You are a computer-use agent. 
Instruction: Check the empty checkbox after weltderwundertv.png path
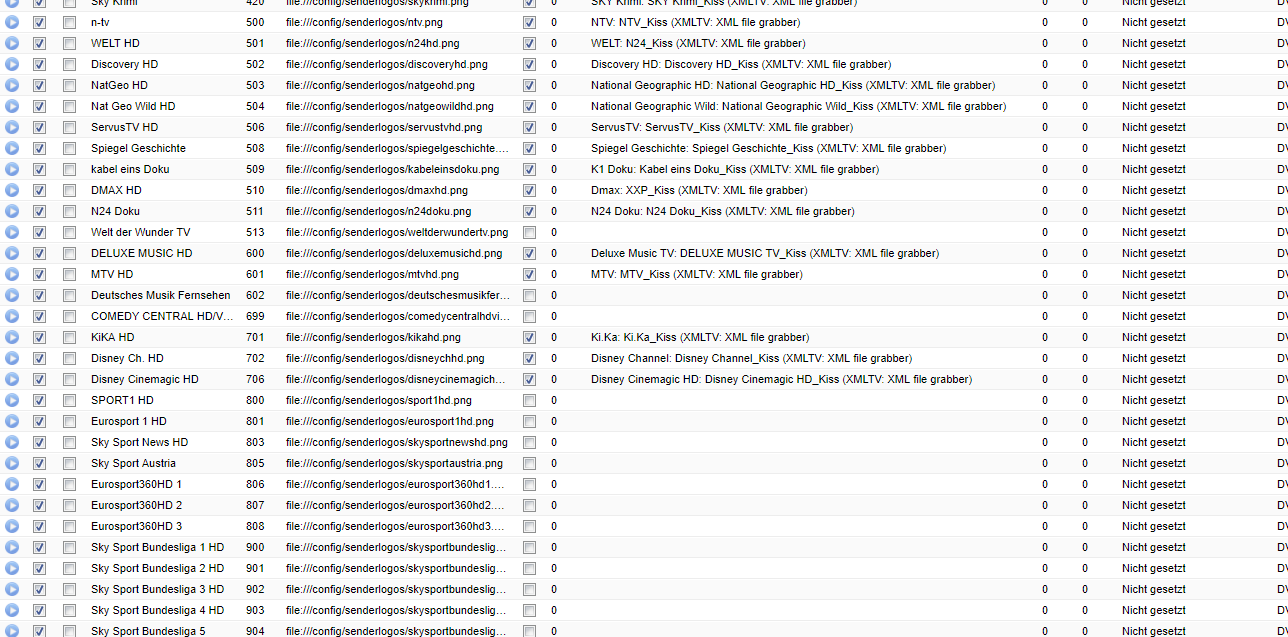(x=529, y=232)
